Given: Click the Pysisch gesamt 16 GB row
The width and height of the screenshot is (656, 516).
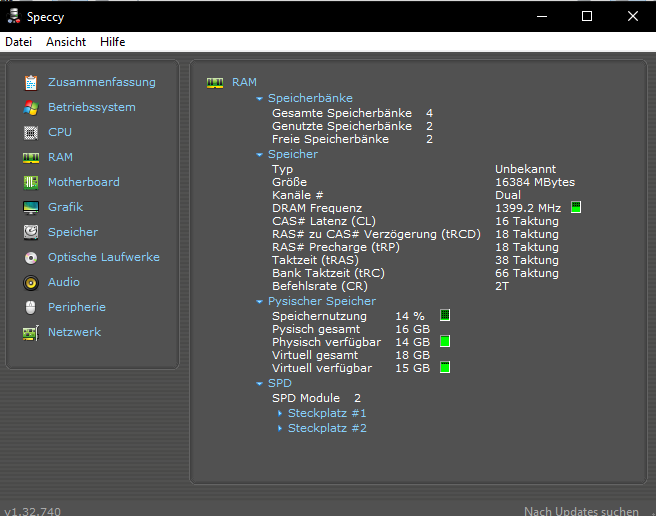Looking at the screenshot, I should (351, 329).
